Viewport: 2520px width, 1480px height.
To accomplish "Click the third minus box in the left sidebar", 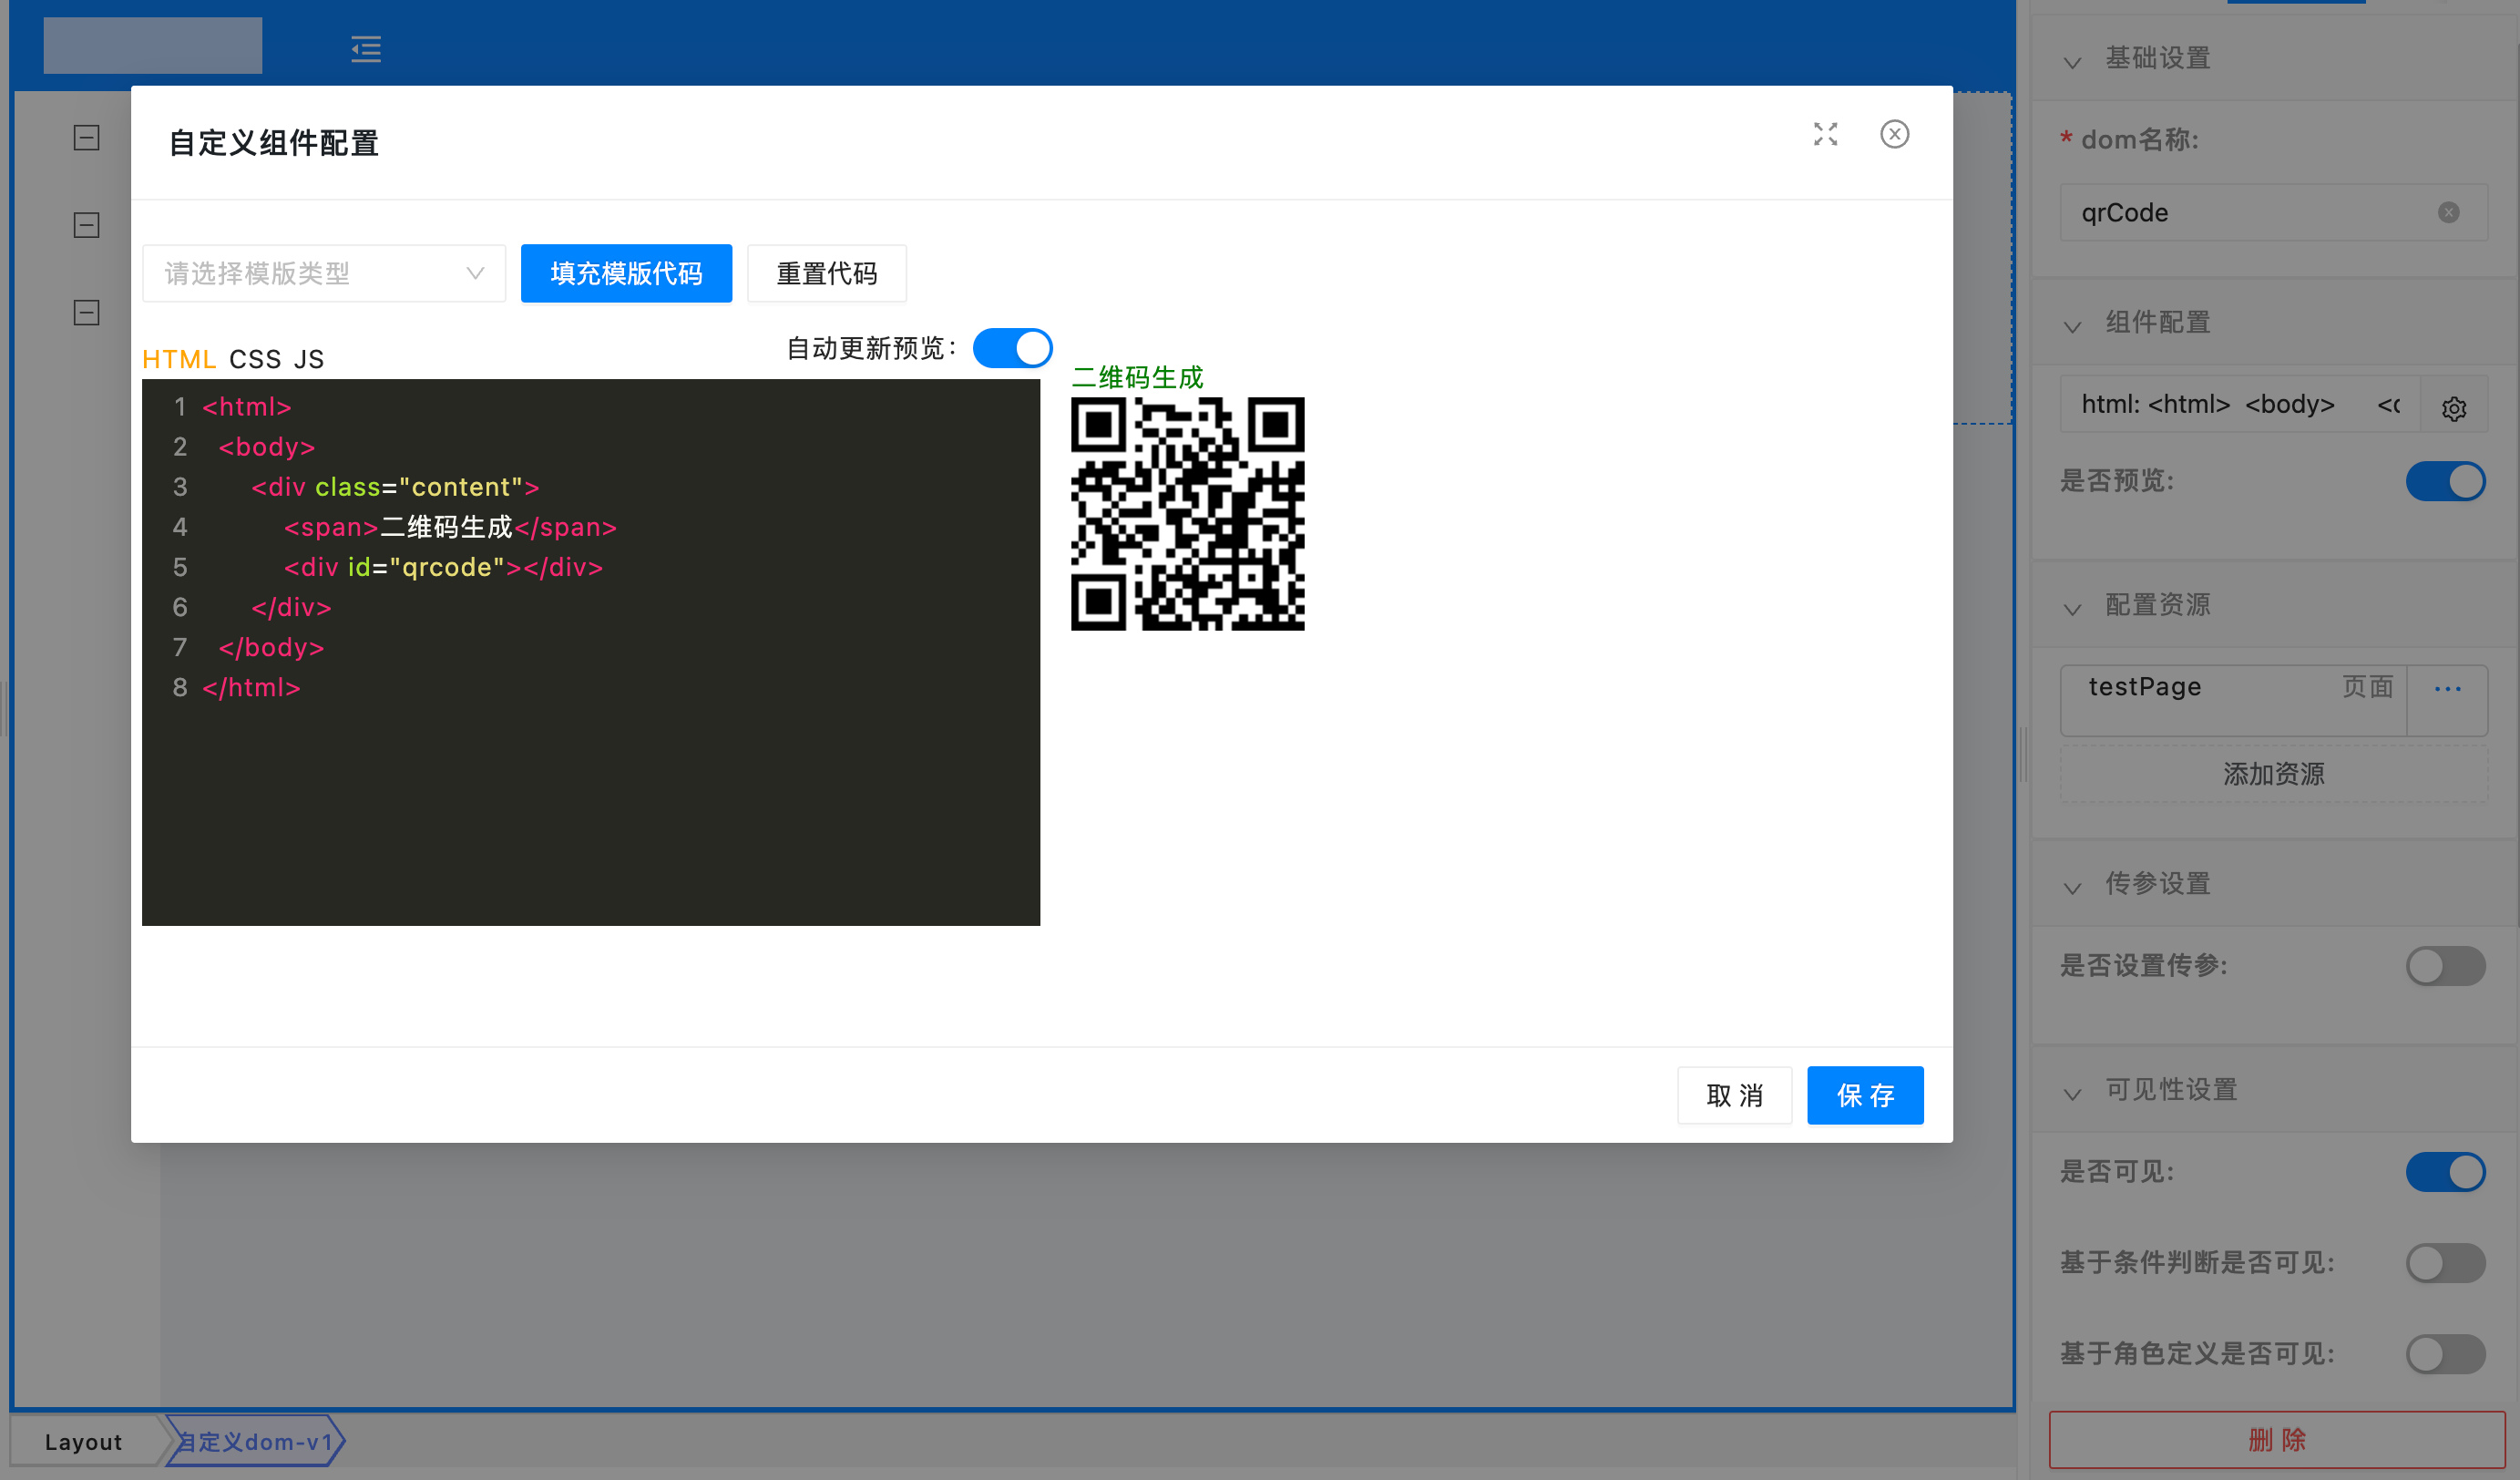I will point(87,312).
